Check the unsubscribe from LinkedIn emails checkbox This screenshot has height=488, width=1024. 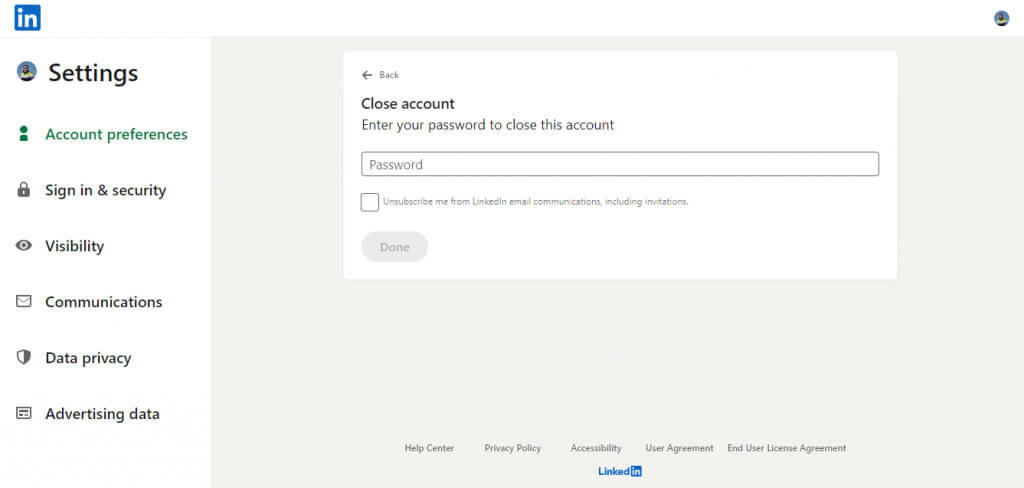click(370, 202)
